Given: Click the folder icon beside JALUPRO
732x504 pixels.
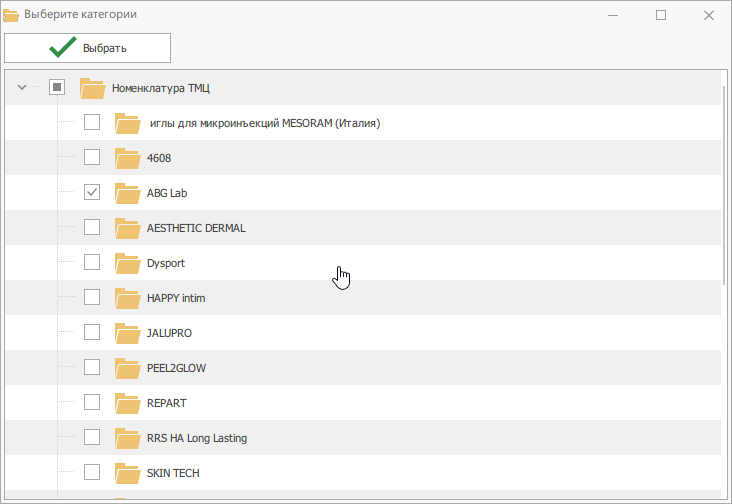Looking at the screenshot, I should [127, 333].
